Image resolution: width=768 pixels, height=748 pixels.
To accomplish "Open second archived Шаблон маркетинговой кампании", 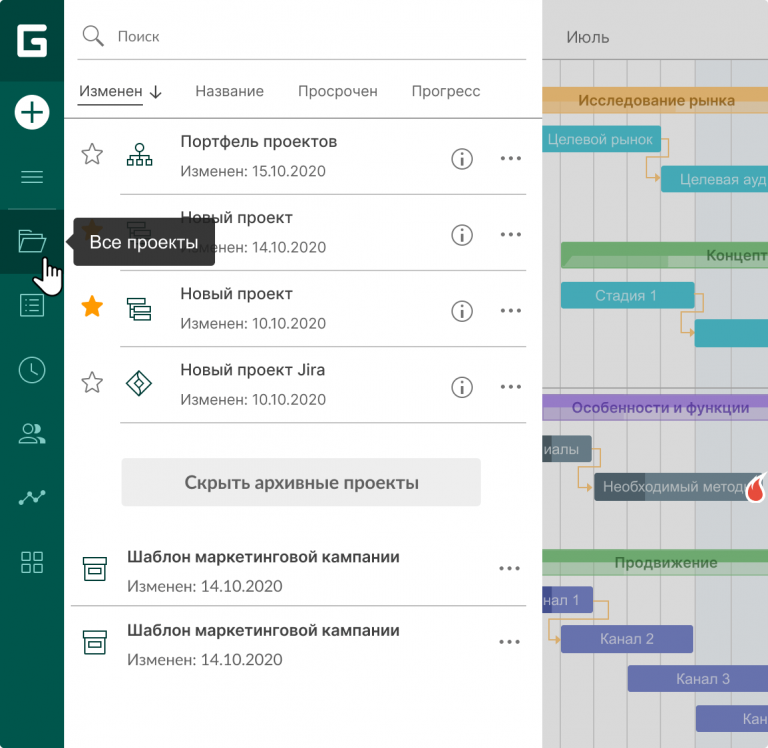I will coord(263,630).
